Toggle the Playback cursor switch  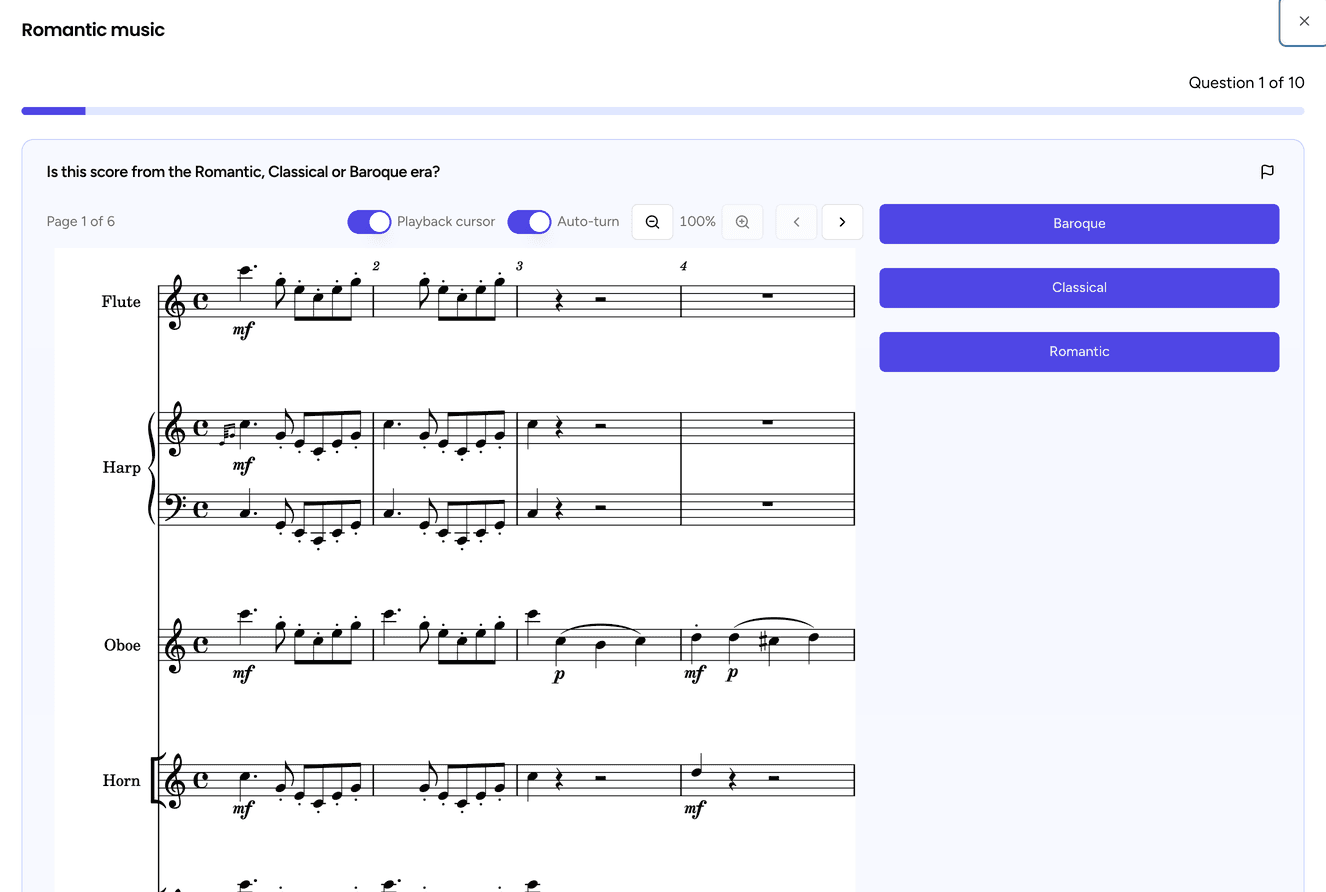tap(369, 222)
